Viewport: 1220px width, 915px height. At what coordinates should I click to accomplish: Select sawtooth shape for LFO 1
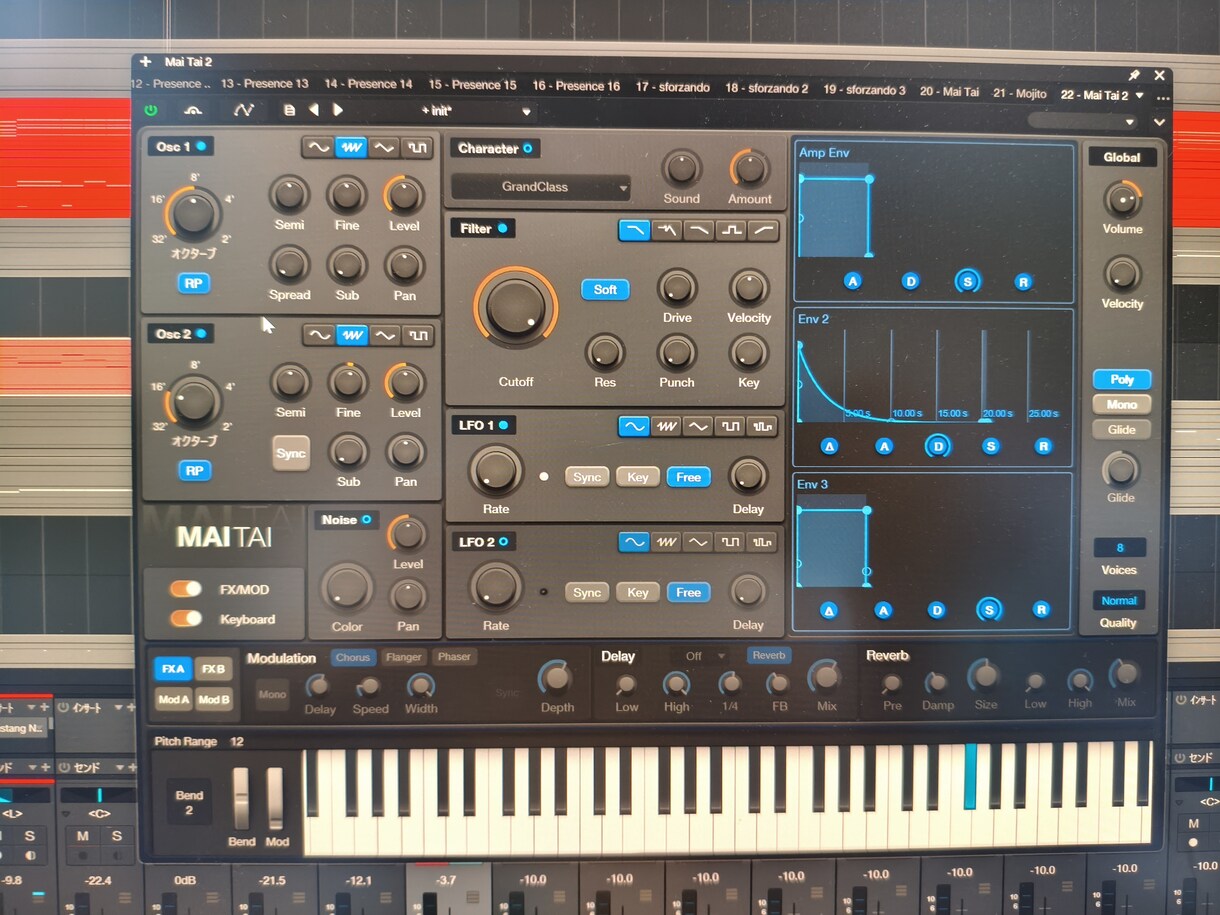pos(666,426)
